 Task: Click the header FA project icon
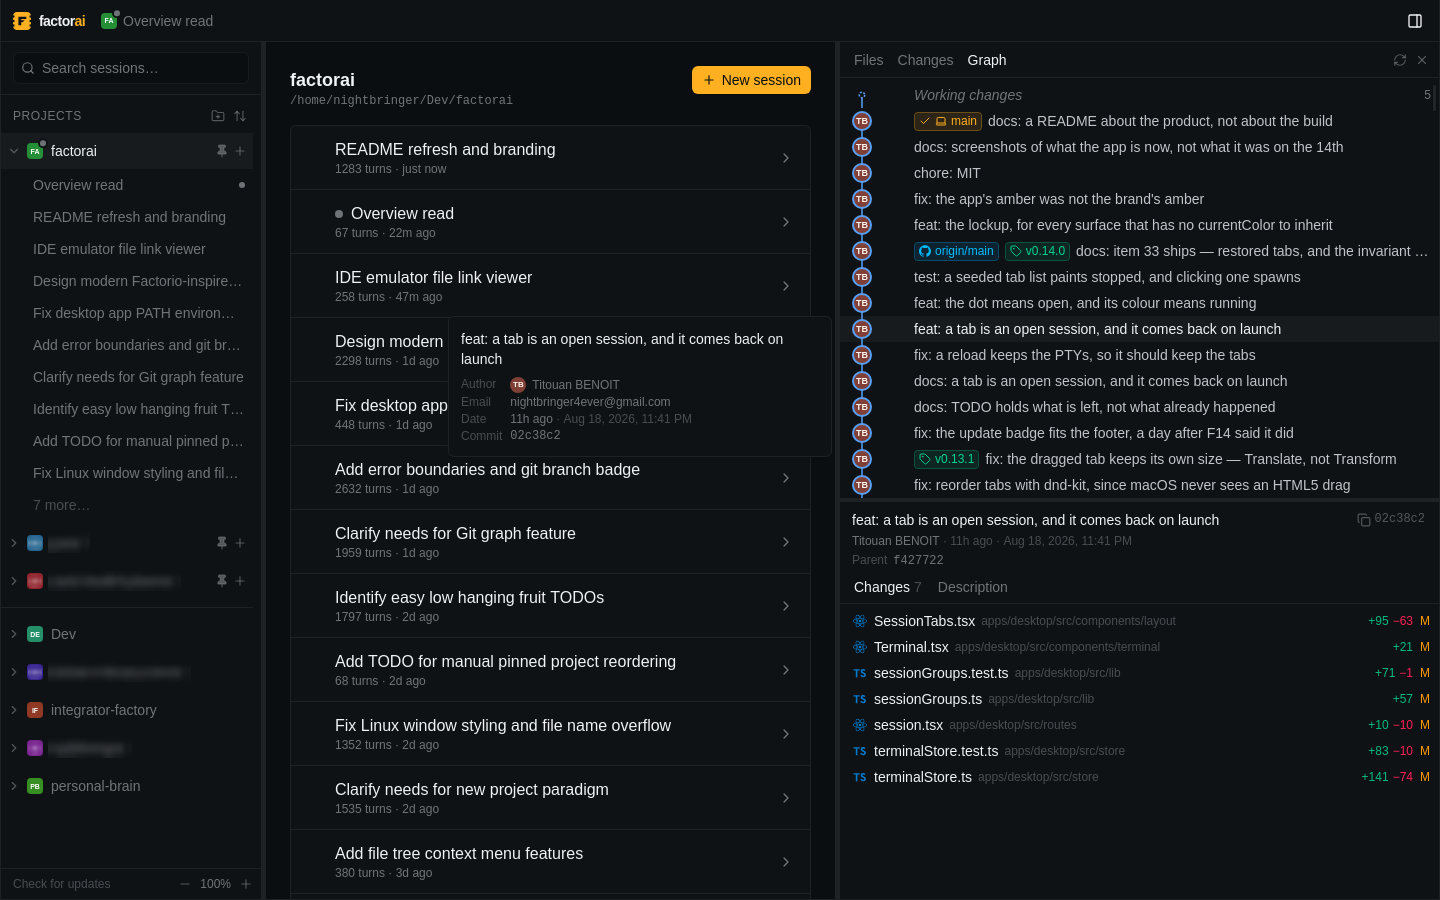[x=109, y=21]
